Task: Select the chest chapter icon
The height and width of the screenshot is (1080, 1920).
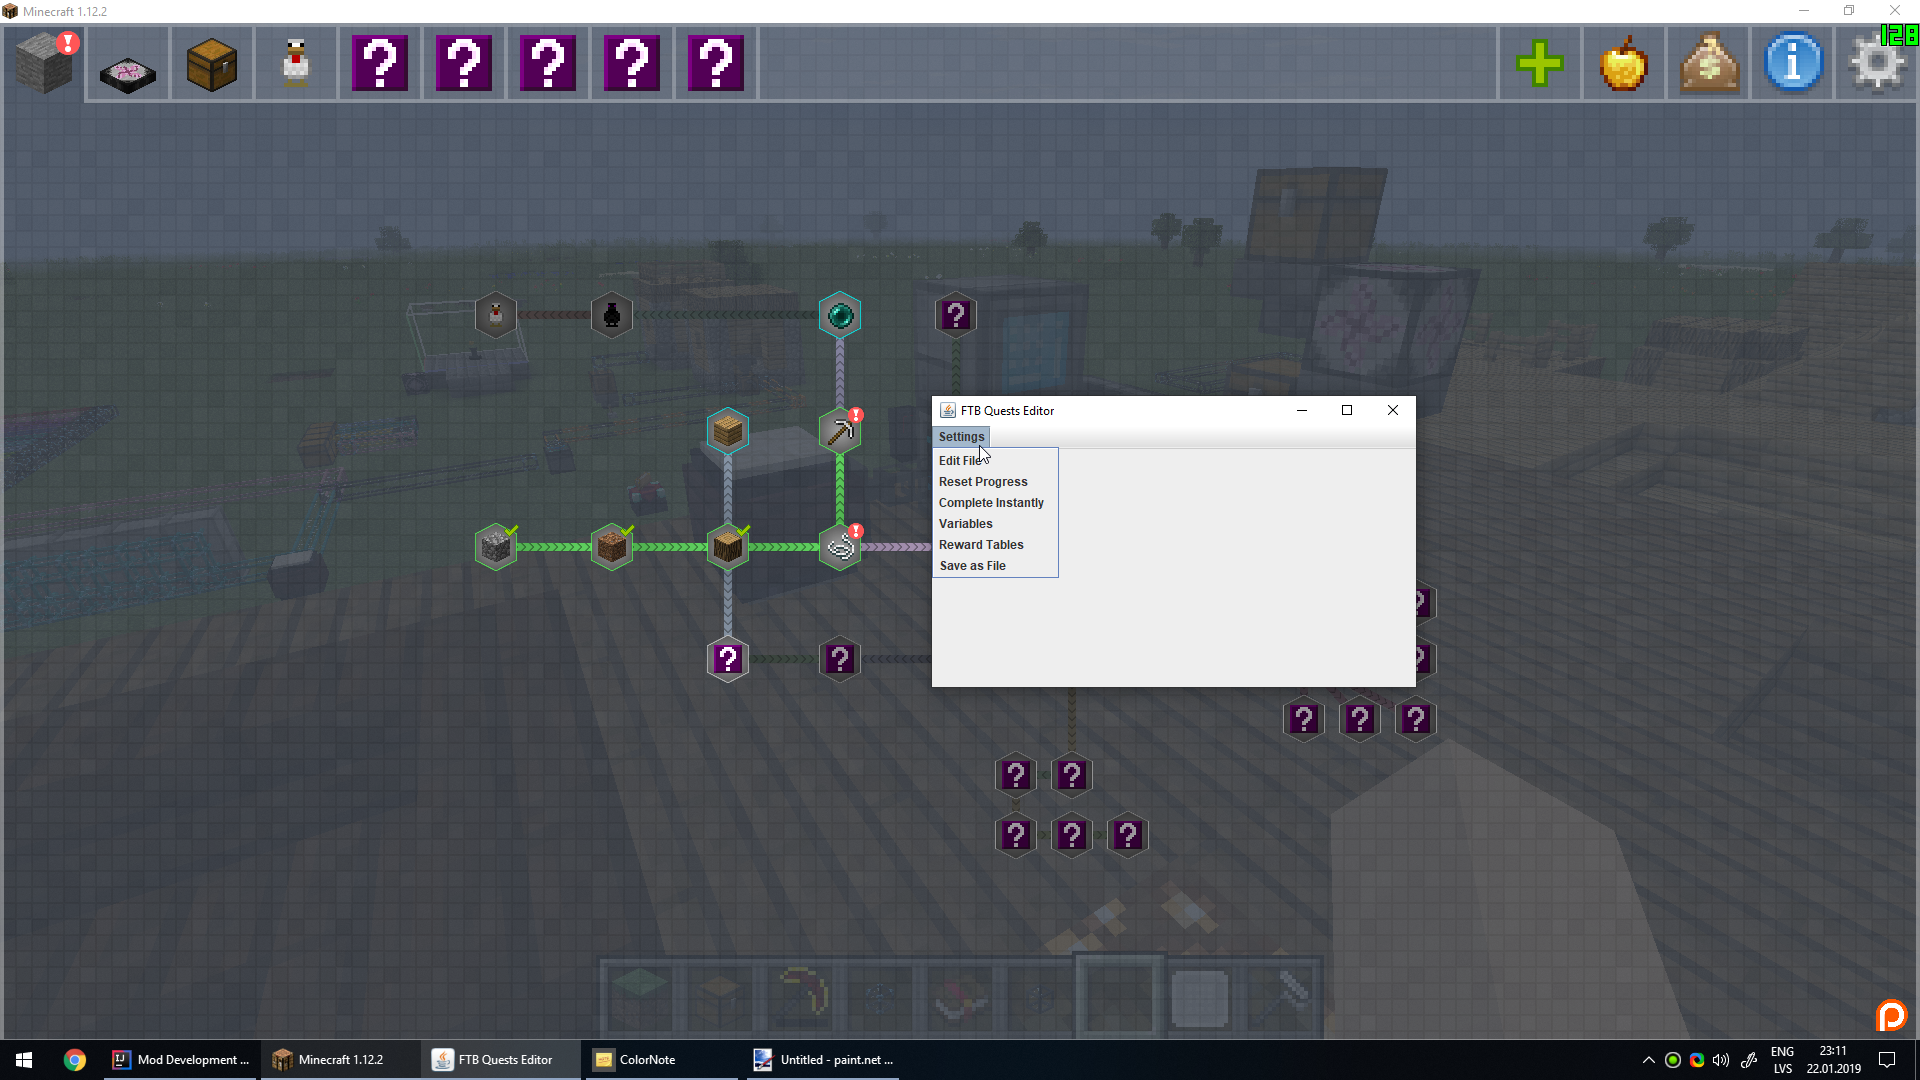Action: click(x=212, y=64)
